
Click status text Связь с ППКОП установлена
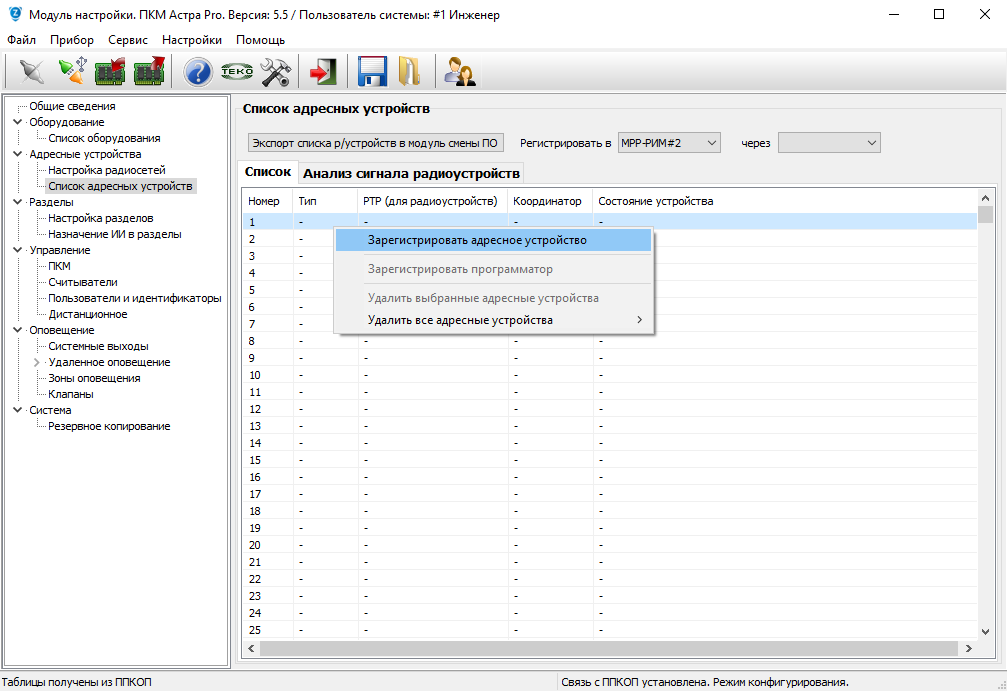click(x=635, y=682)
